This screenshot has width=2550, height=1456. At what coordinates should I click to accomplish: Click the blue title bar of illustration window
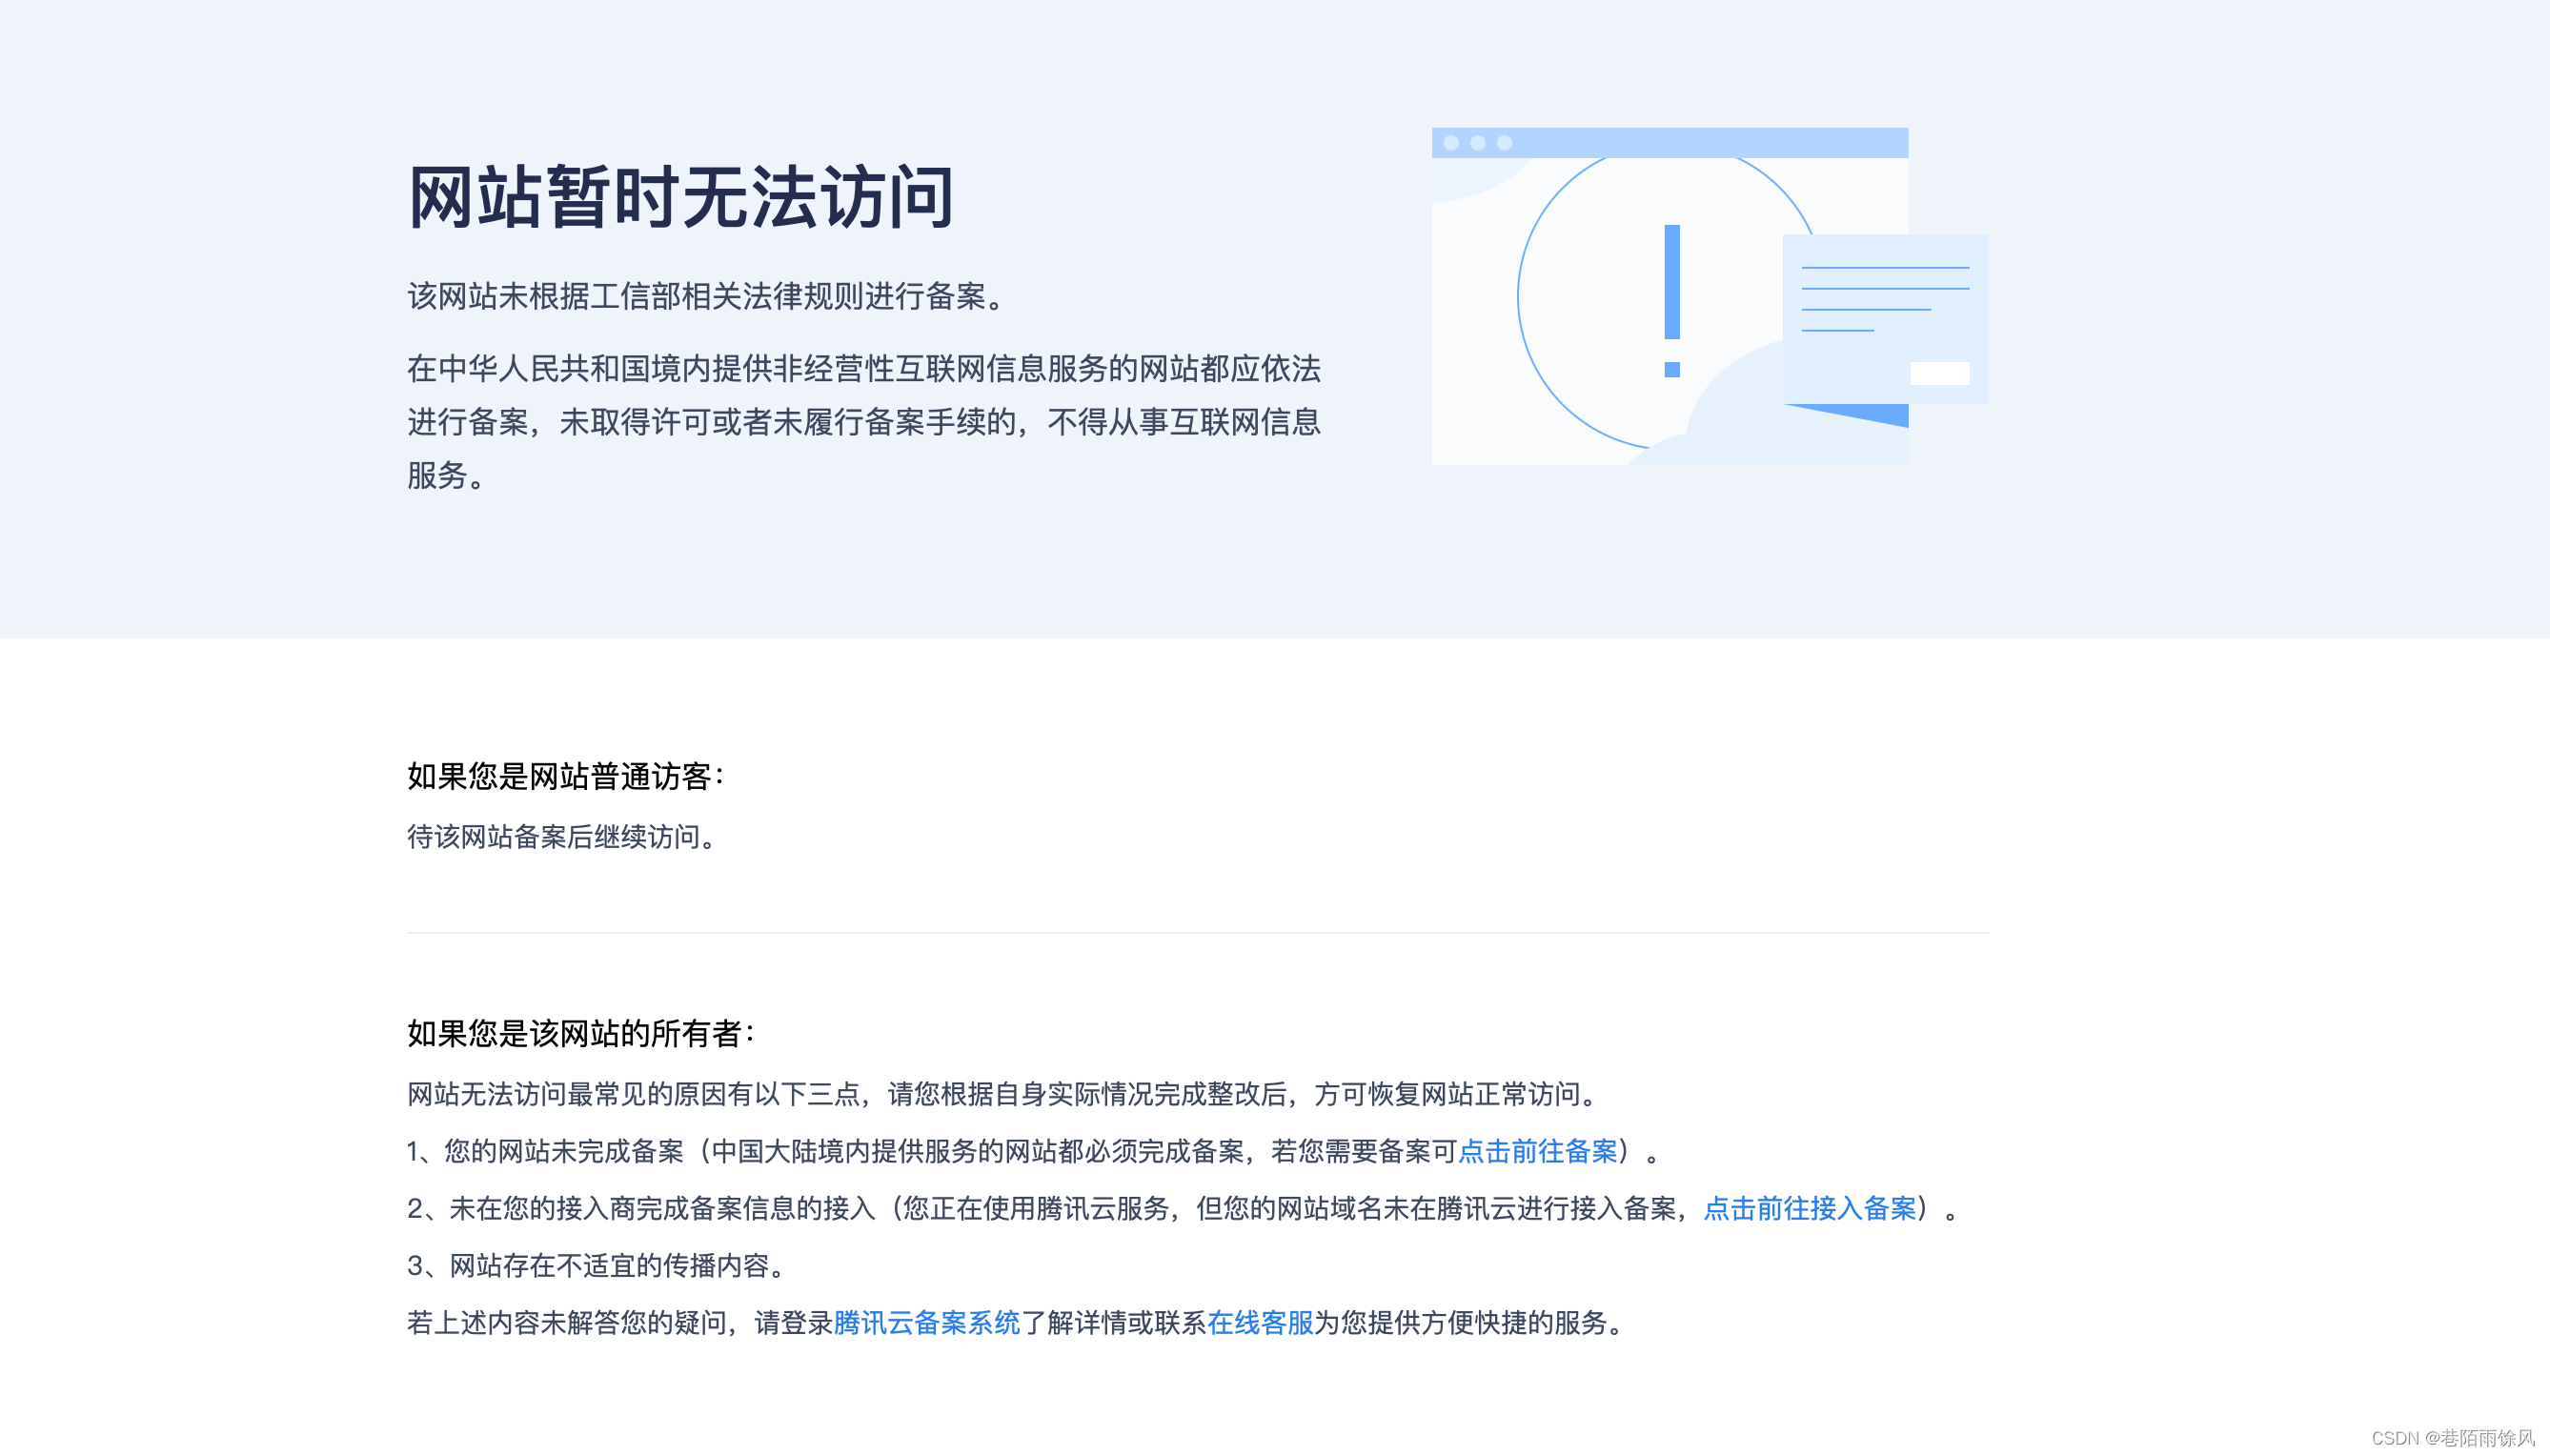click(x=1700, y=143)
